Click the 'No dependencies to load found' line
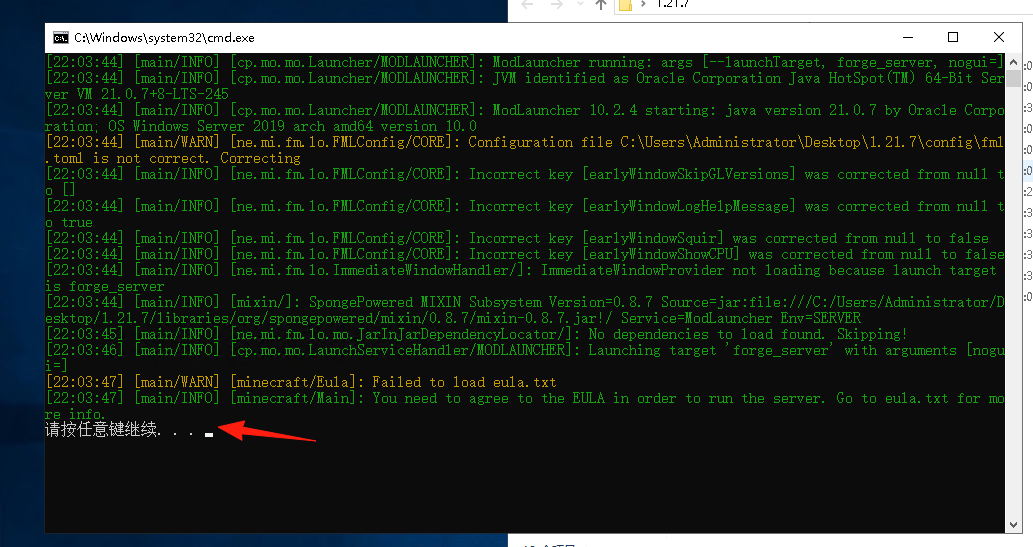Screen dimensions: 1033x547 click(x=476, y=334)
